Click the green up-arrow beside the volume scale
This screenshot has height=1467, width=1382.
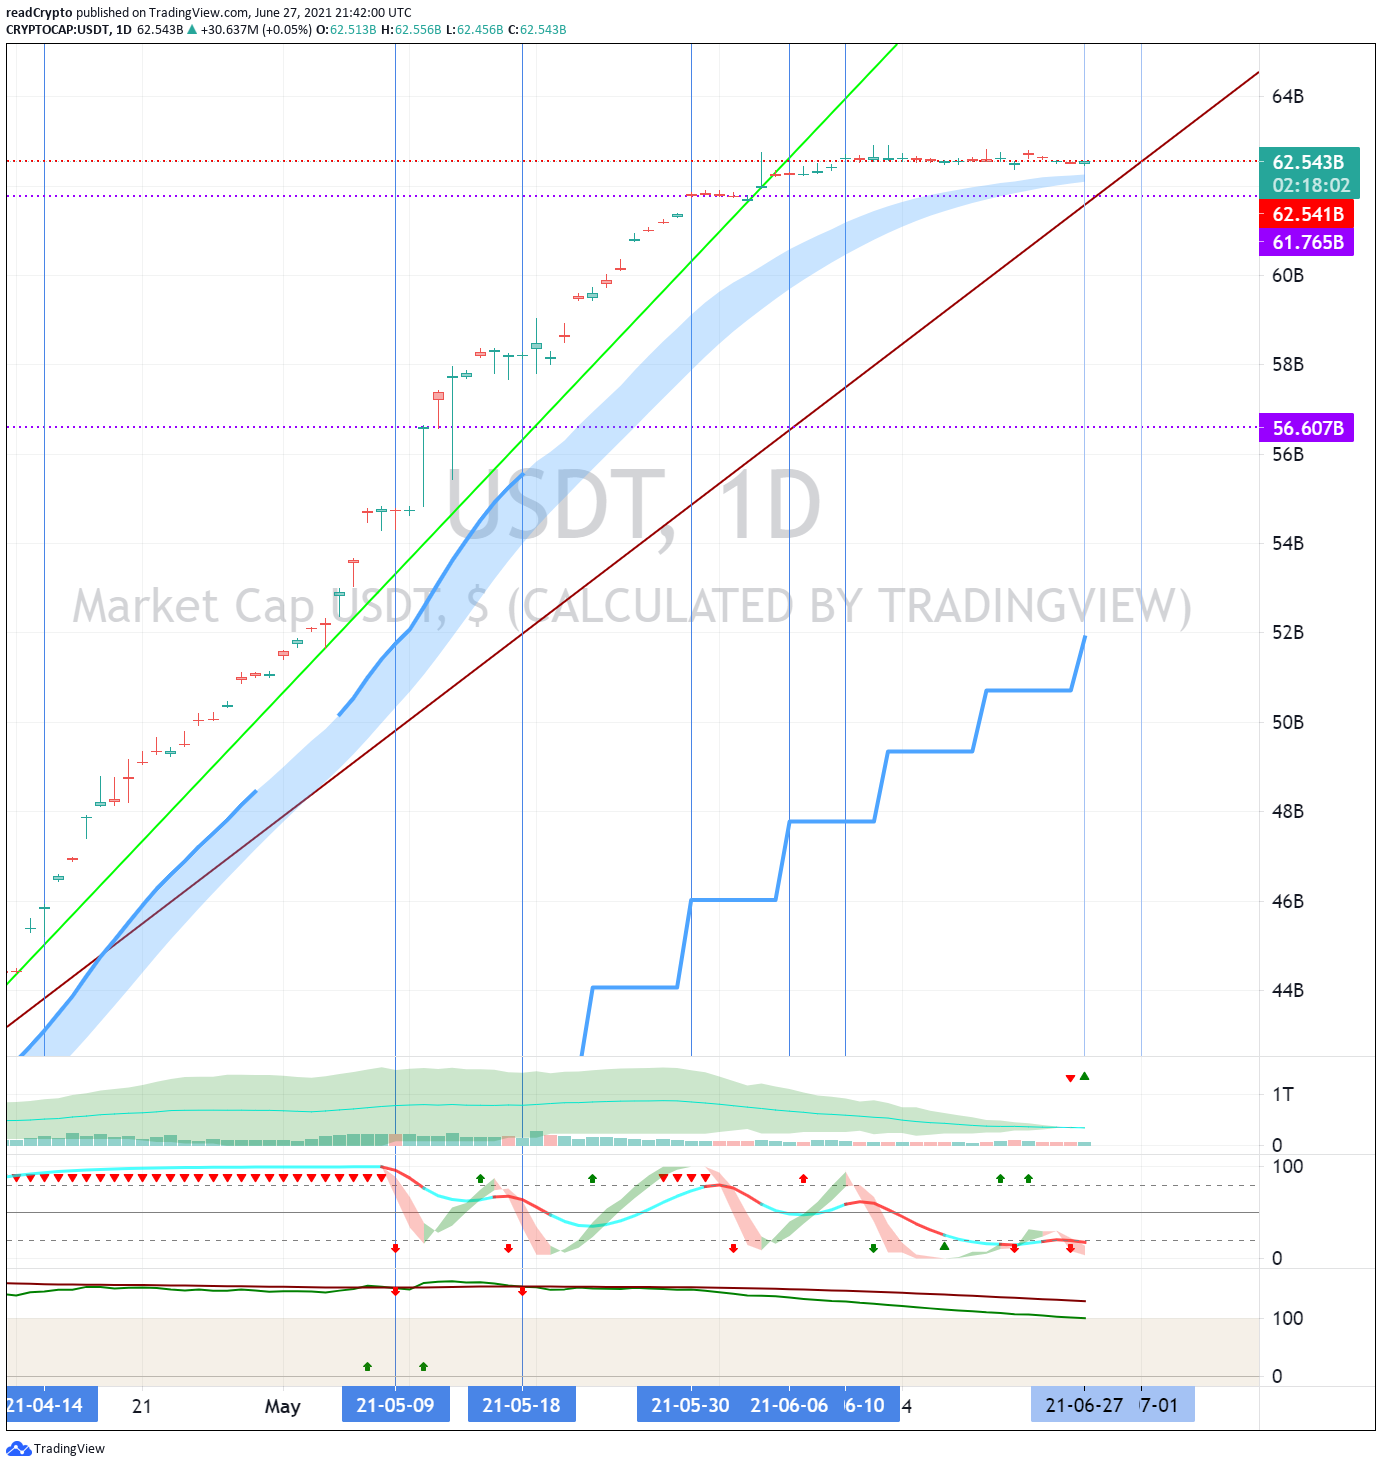click(x=1084, y=1076)
